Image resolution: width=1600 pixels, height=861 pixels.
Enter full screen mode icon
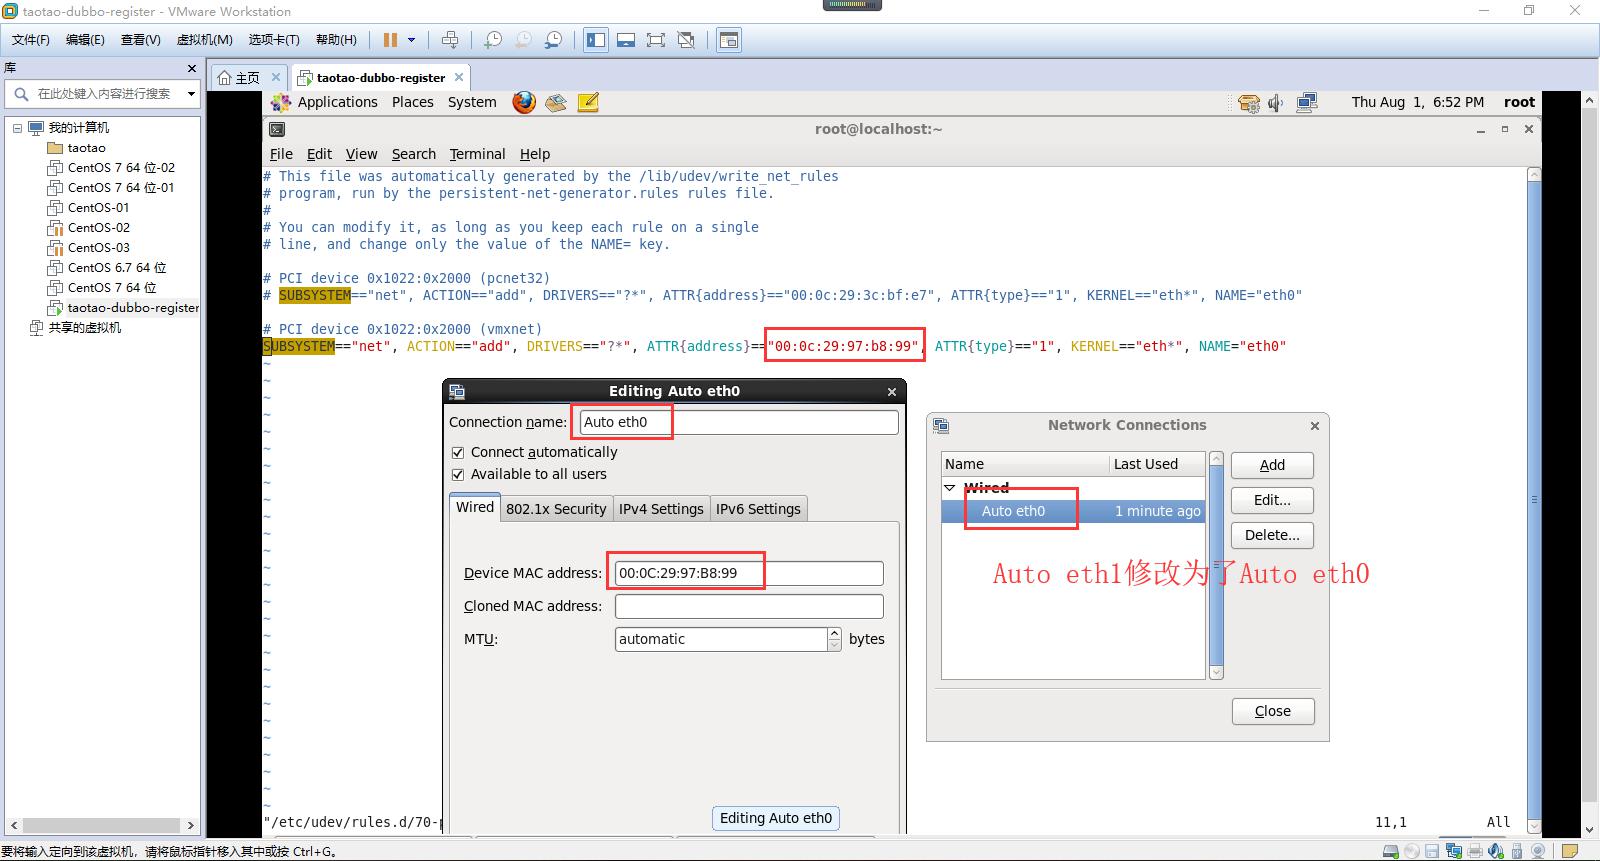[656, 40]
